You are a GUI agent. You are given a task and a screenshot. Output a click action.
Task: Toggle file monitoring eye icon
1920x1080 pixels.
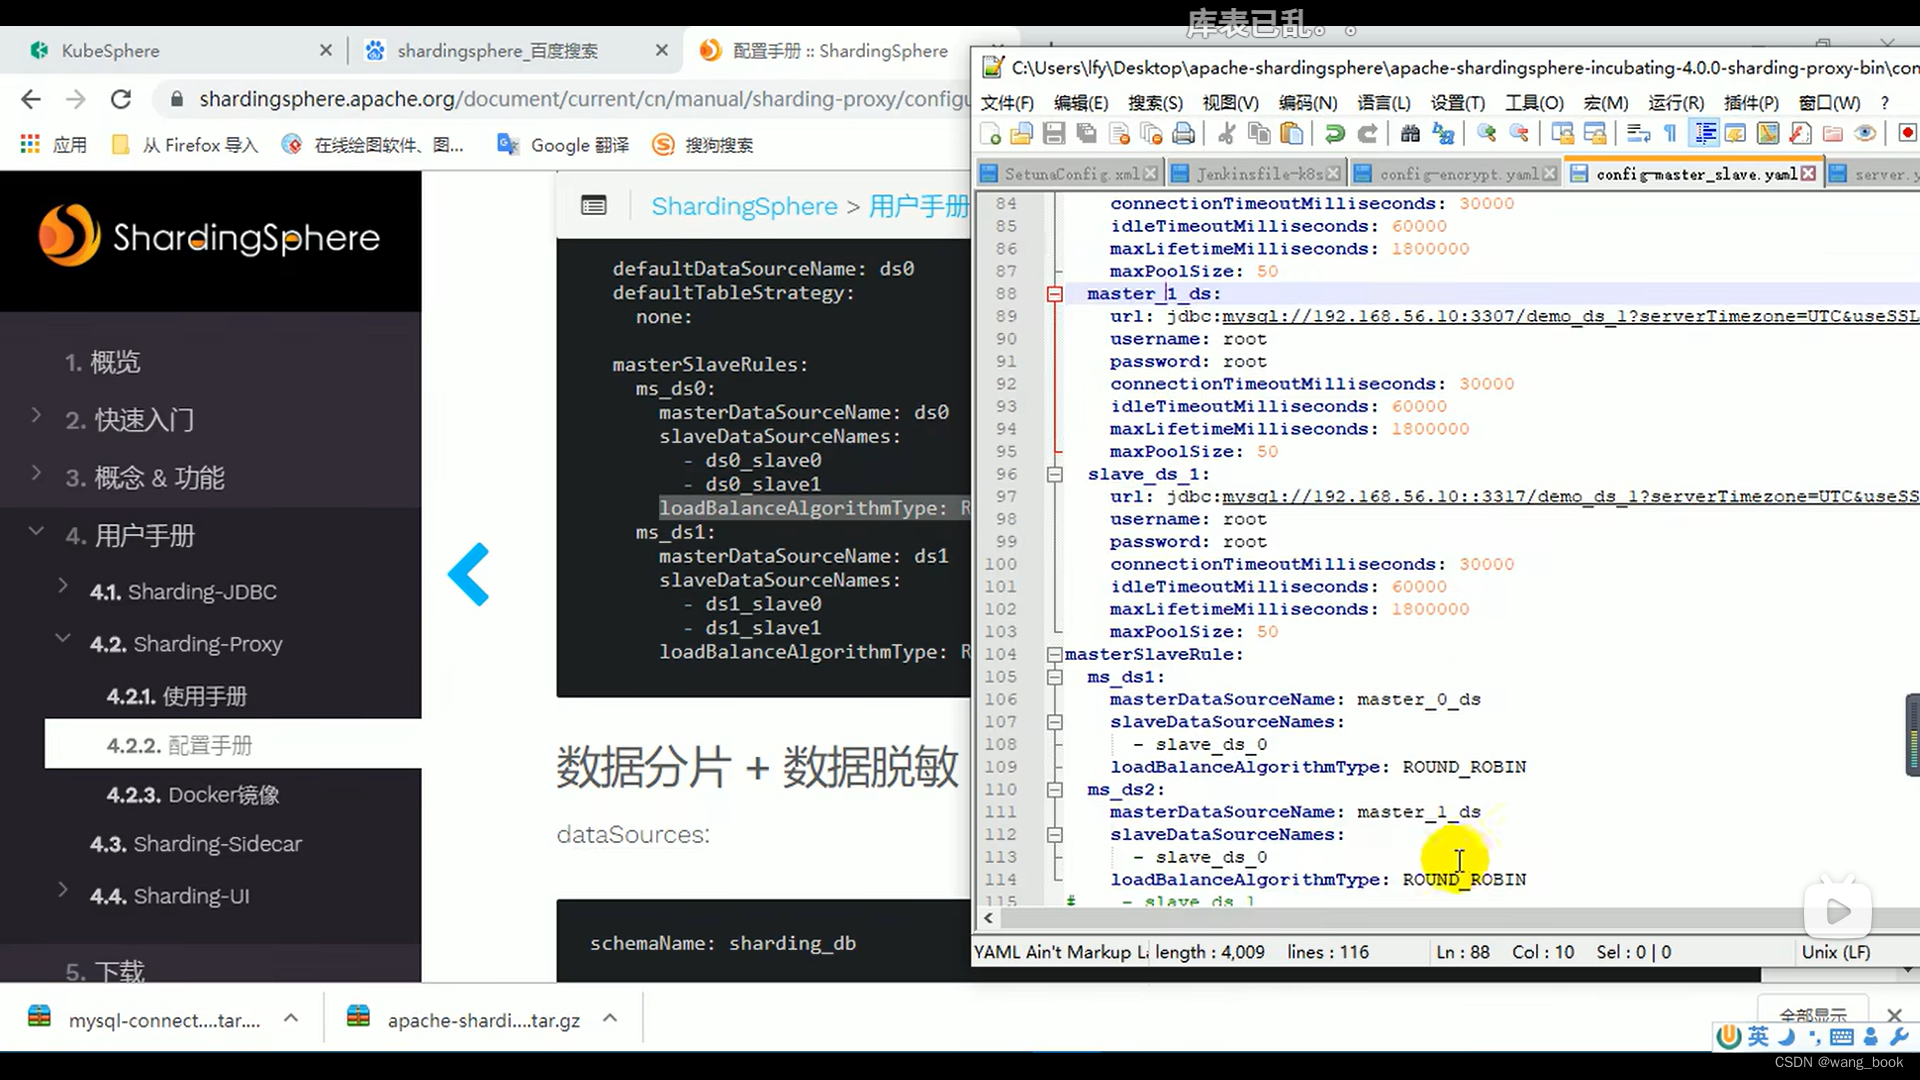click(1865, 133)
